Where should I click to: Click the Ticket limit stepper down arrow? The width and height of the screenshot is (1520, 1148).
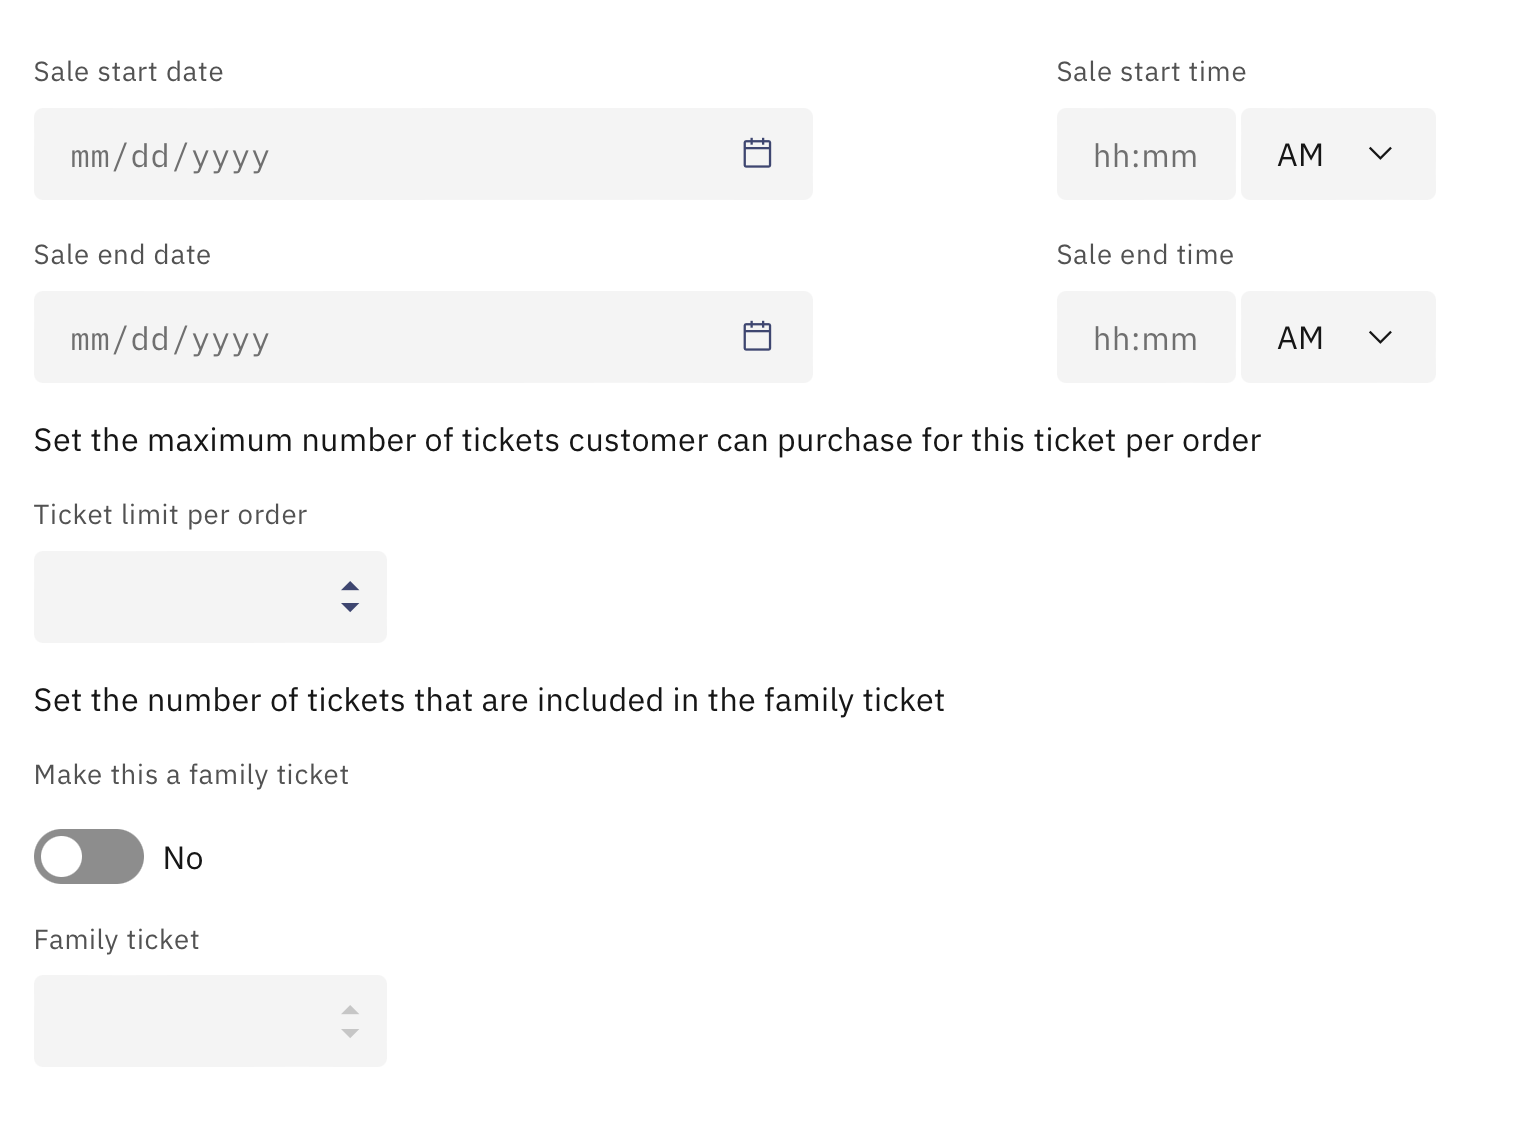pos(350,608)
